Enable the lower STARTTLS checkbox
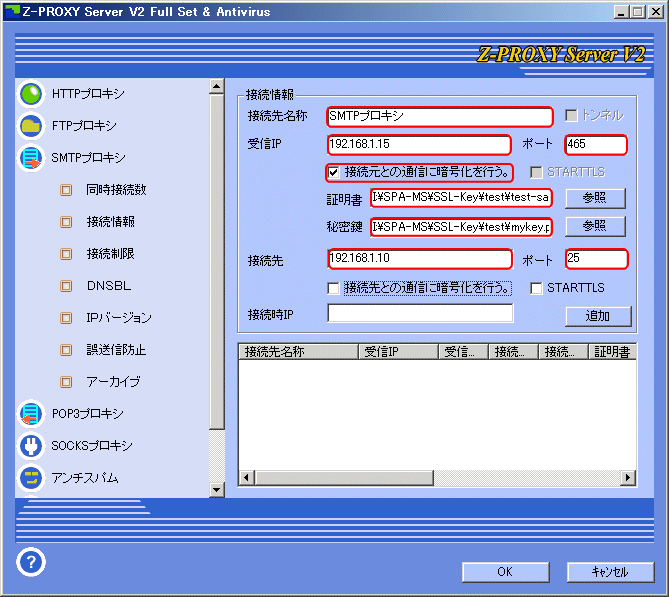 pyautogui.click(x=536, y=288)
